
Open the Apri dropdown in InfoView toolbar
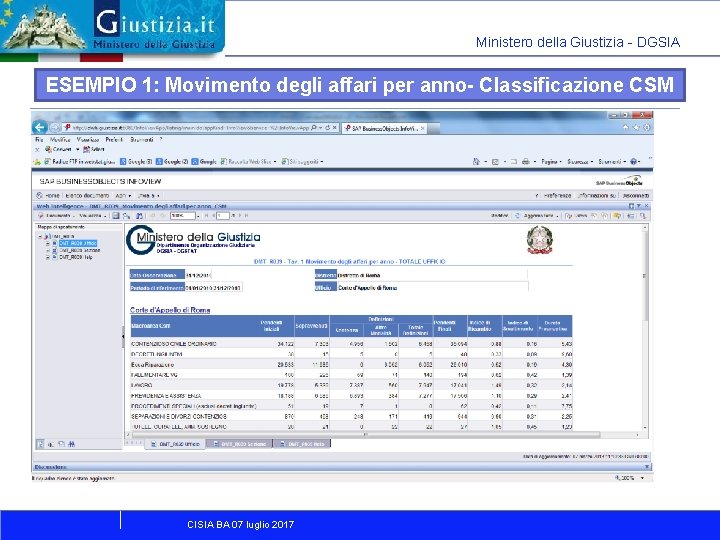pyautogui.click(x=123, y=196)
